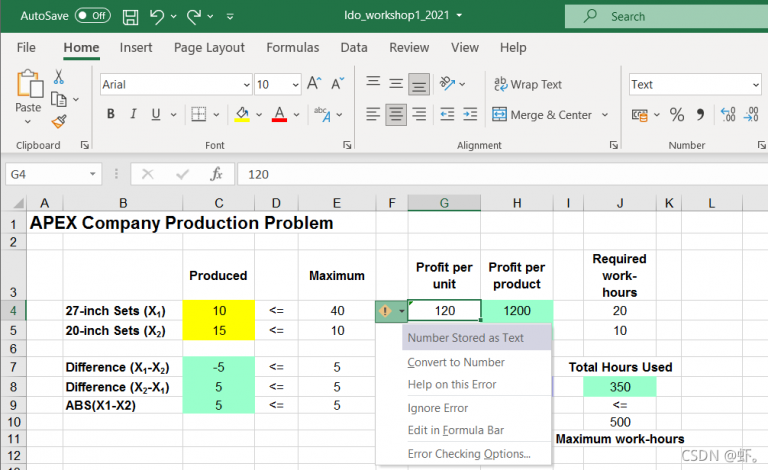Click the Merge & Center button
The image size is (768, 470).
click(x=540, y=114)
